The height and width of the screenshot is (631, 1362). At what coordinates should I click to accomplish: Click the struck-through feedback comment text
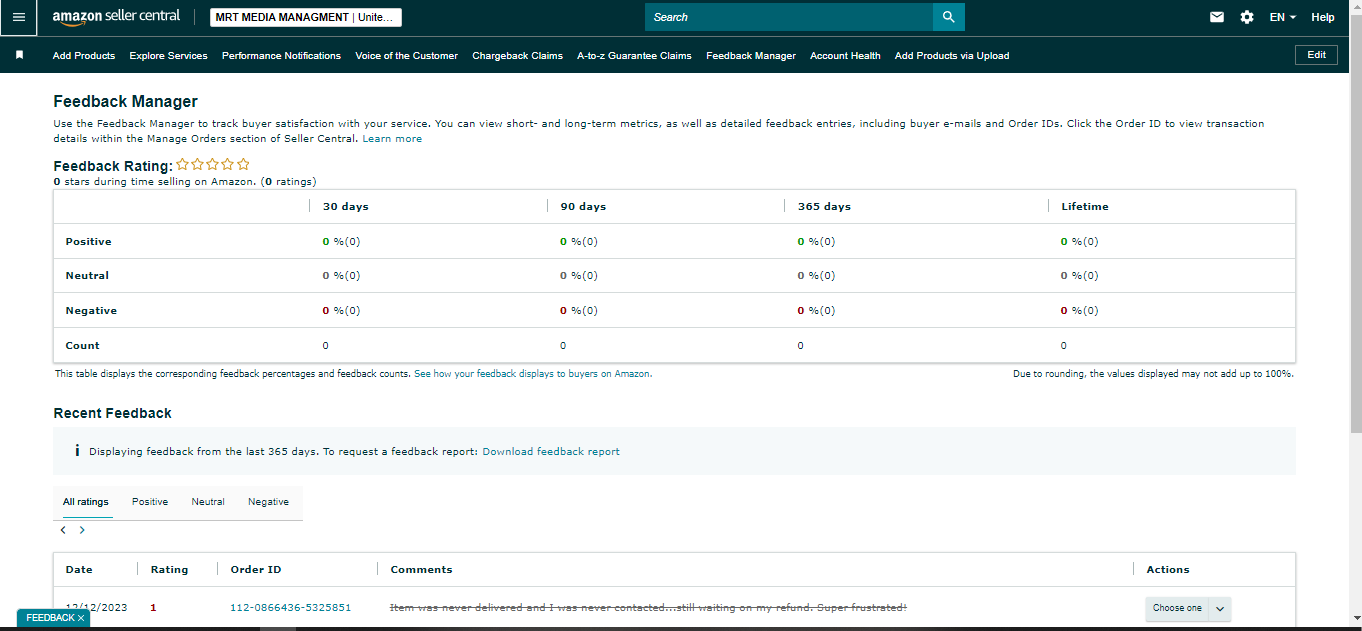tap(648, 608)
